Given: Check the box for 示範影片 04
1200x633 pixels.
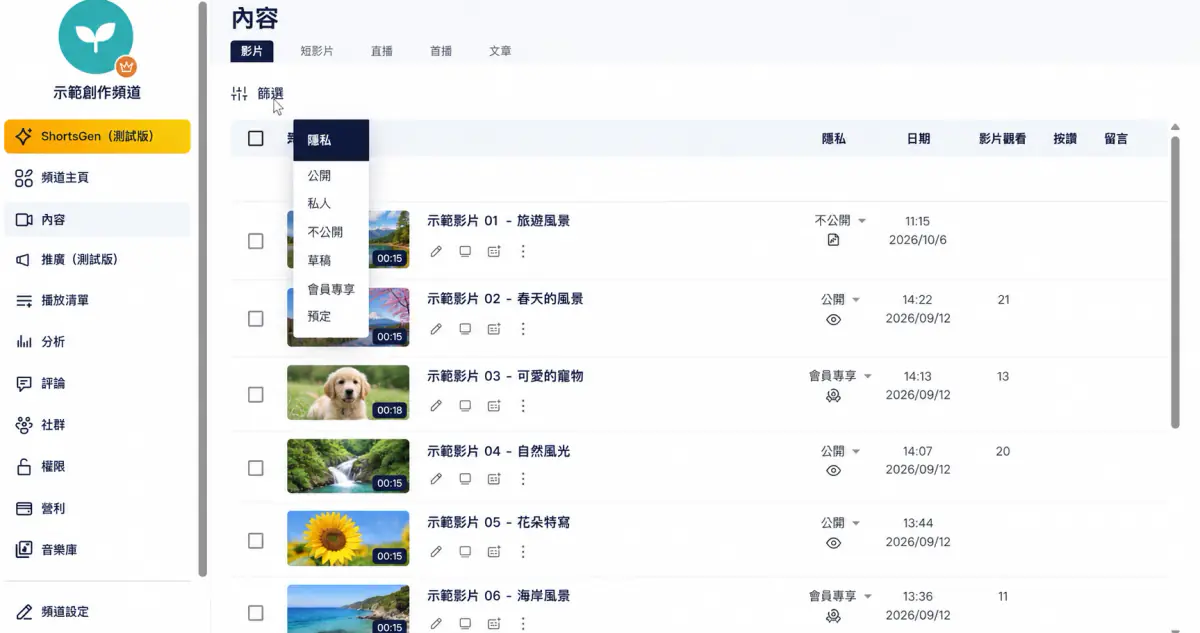Looking at the screenshot, I should click(x=256, y=468).
